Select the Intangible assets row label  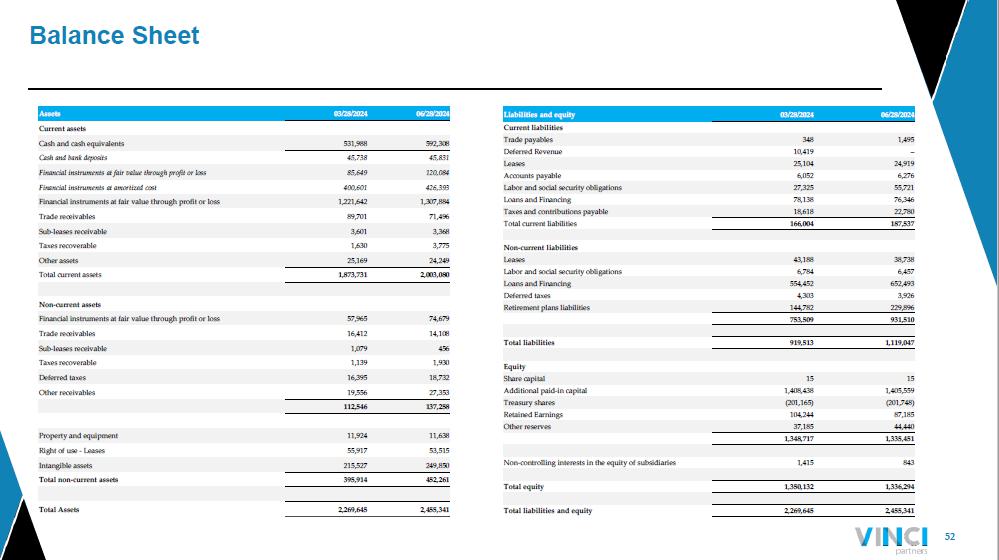[65, 466]
